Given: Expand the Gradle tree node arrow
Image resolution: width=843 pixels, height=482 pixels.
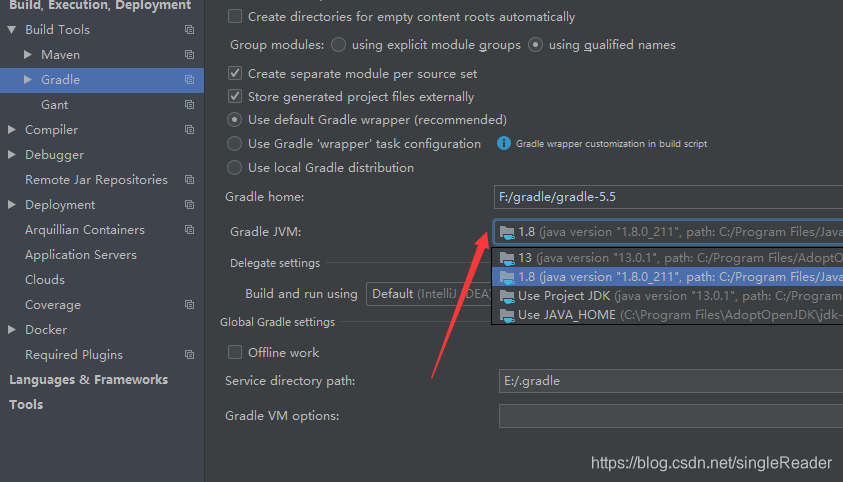Looking at the screenshot, I should [28, 80].
